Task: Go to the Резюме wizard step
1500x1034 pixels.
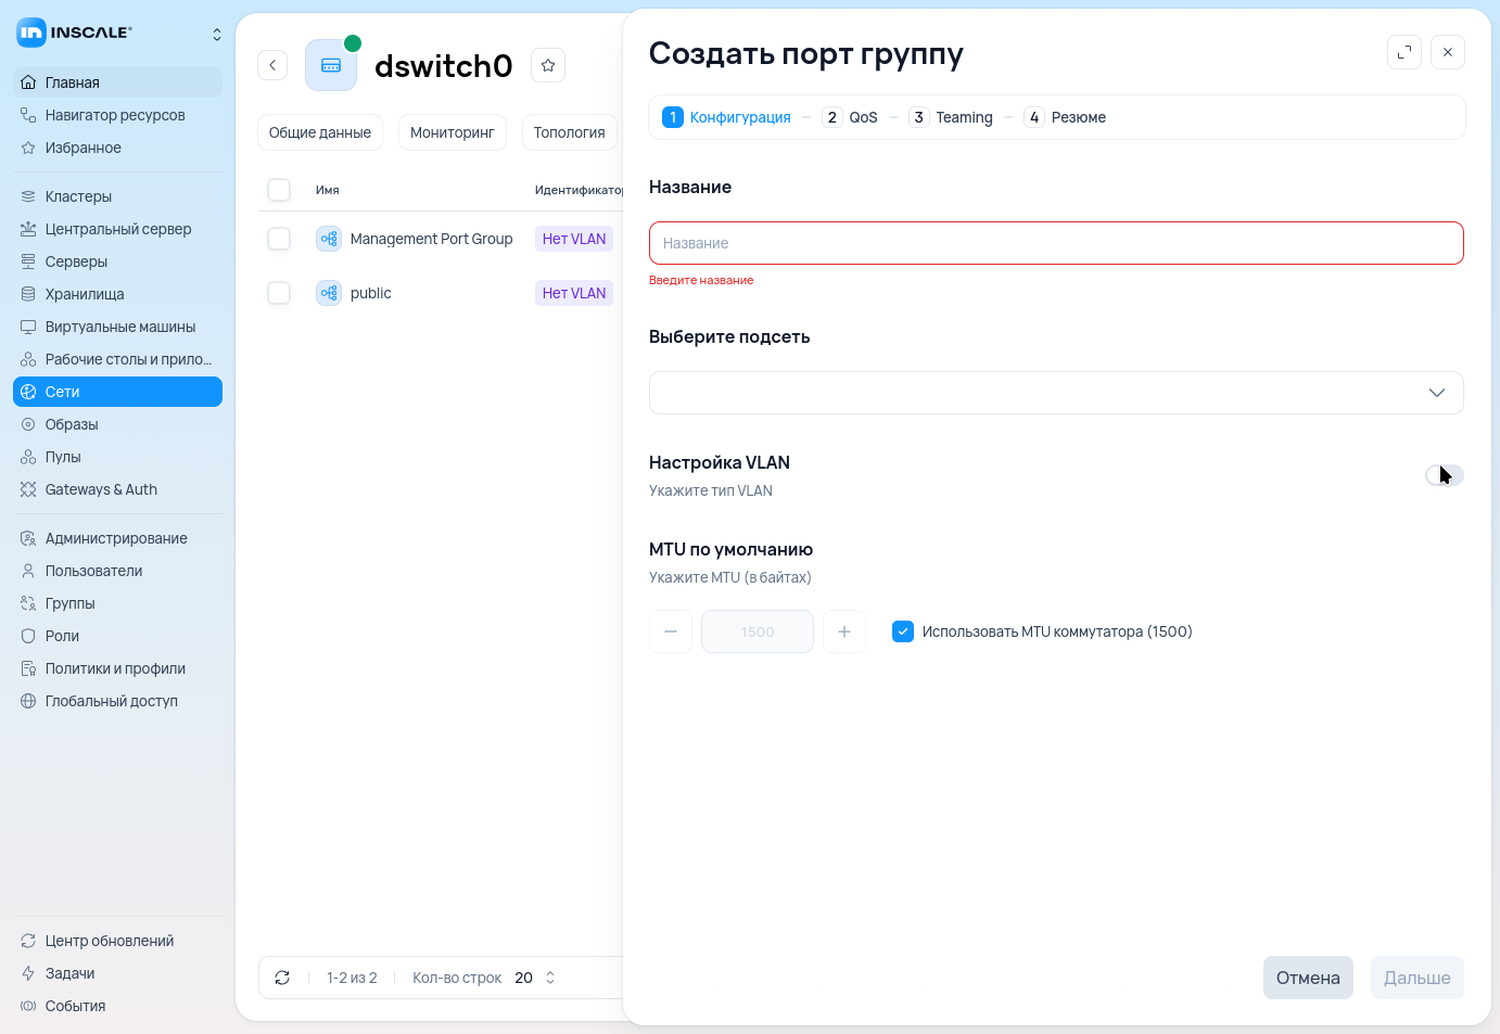Action: pos(1065,118)
